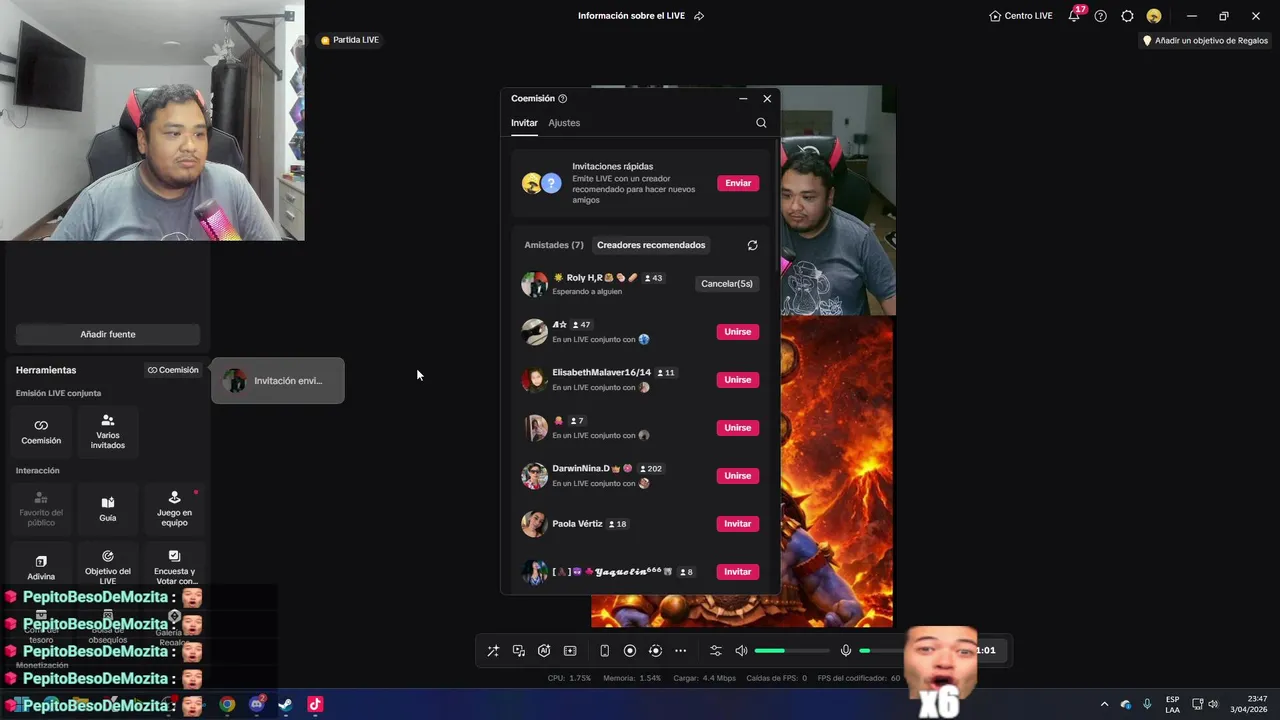Open DarwinNina.D's profile avatar
This screenshot has height=720, width=1280.
click(534, 476)
